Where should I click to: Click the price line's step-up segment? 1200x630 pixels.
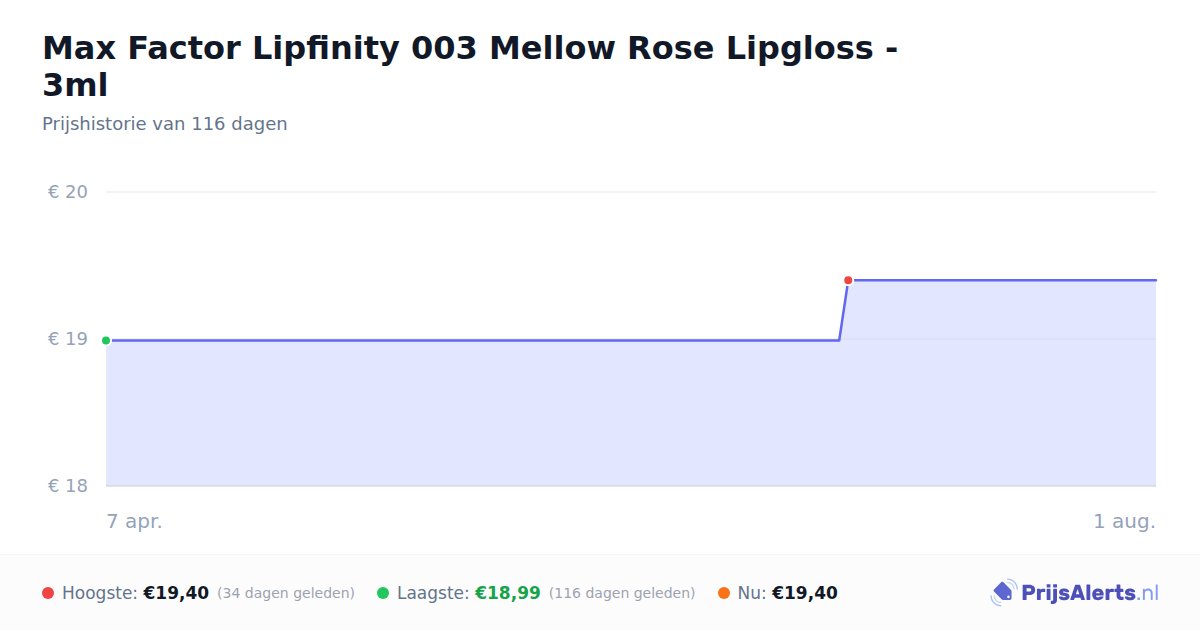click(843, 310)
